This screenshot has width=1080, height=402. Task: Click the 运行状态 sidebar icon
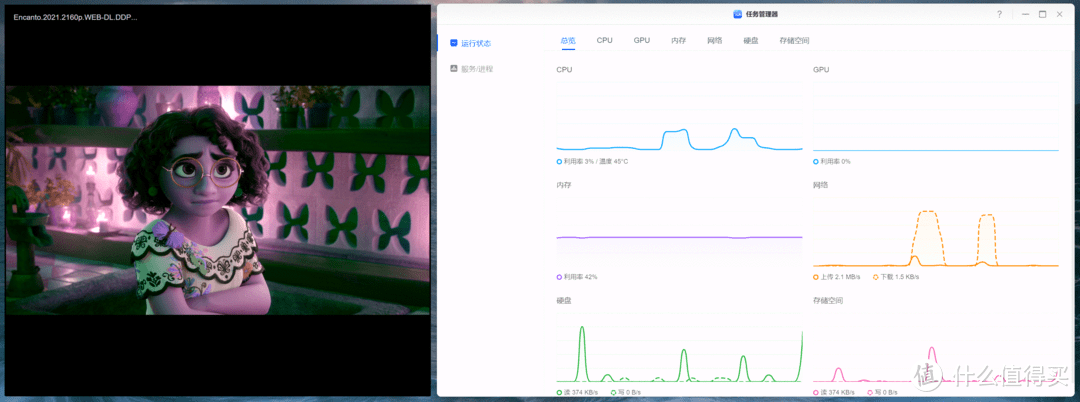click(454, 44)
